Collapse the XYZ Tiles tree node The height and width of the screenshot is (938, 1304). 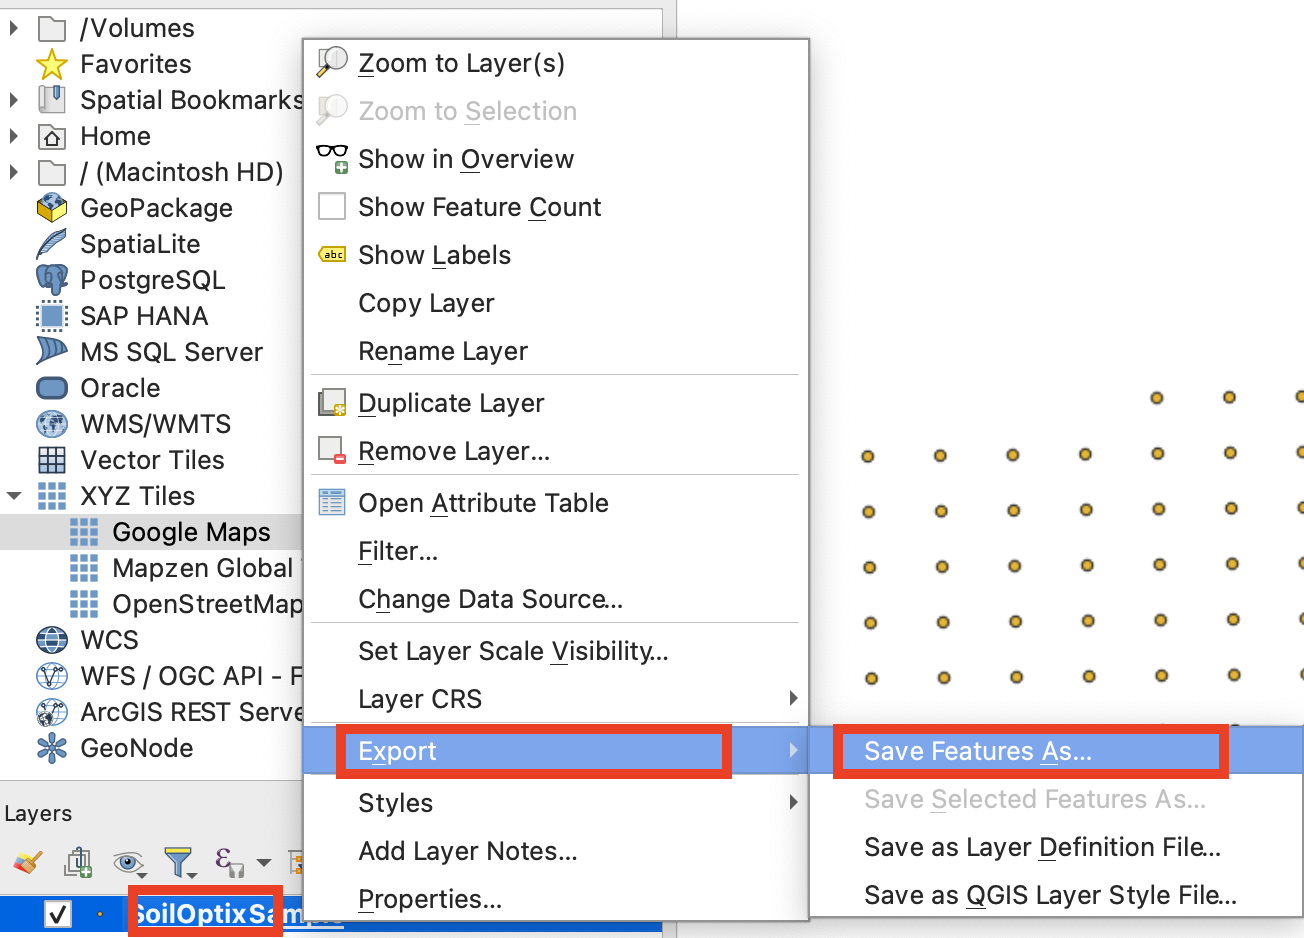coord(14,496)
